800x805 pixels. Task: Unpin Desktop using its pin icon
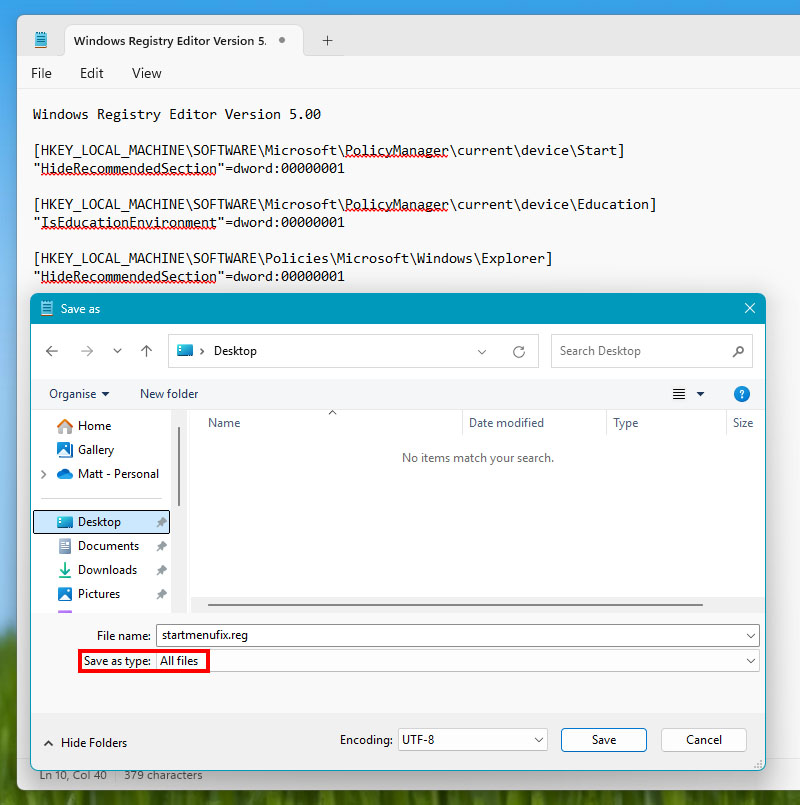tap(161, 522)
